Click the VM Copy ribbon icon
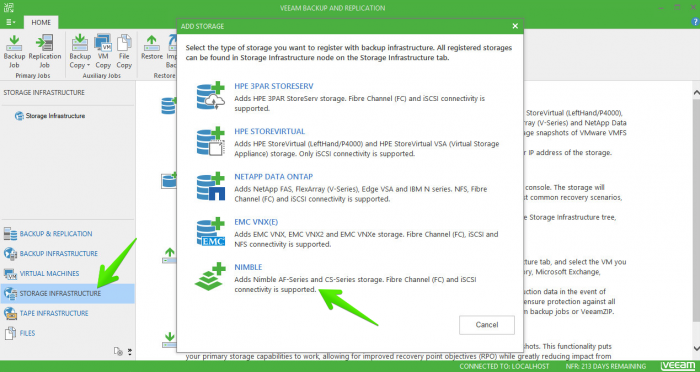700x372 pixels. (x=103, y=43)
